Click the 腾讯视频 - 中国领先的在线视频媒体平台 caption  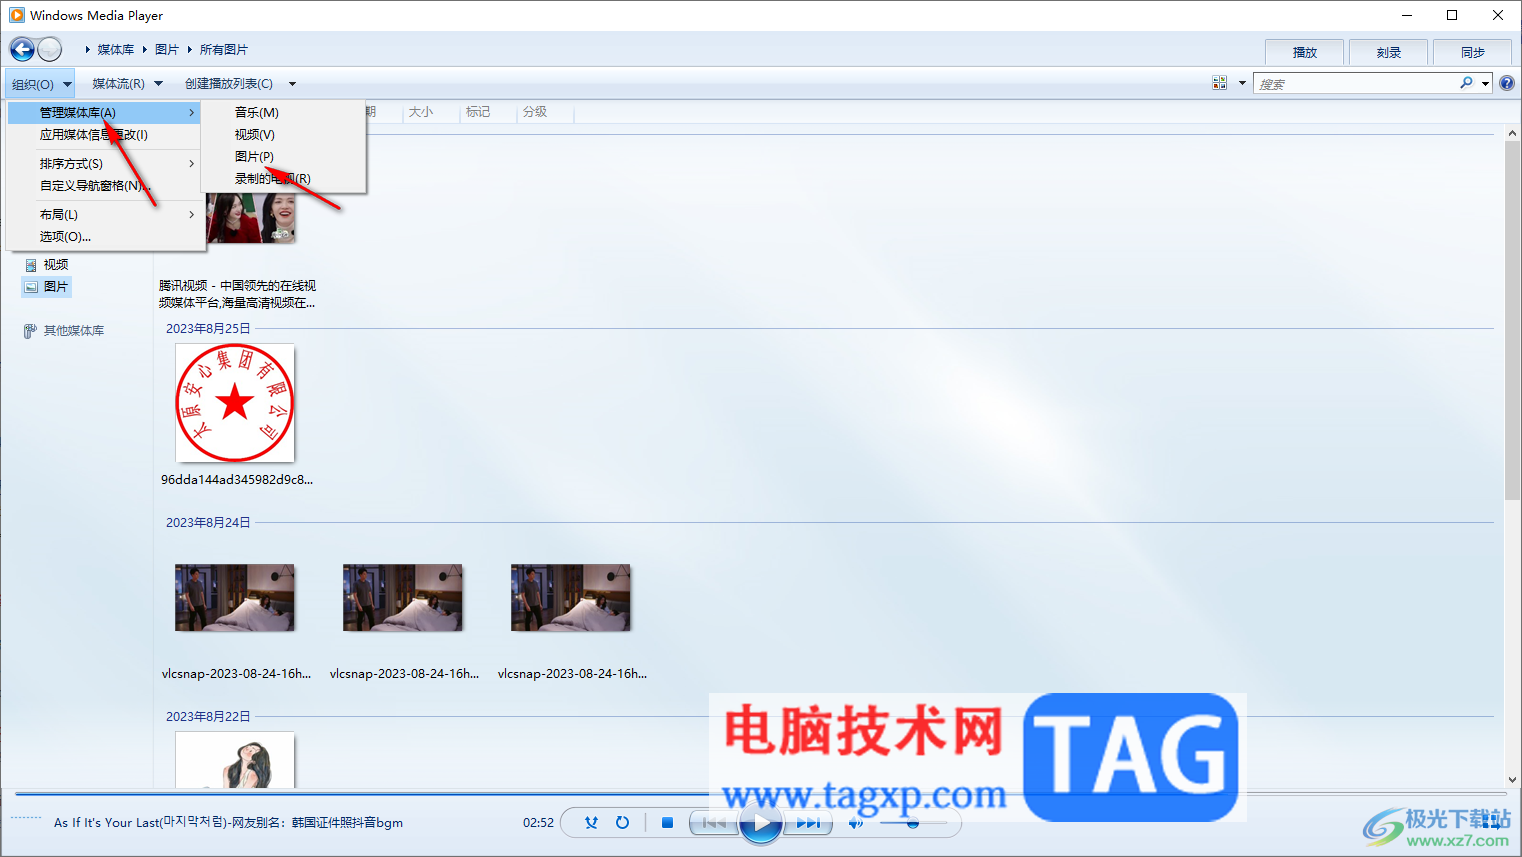(x=237, y=294)
